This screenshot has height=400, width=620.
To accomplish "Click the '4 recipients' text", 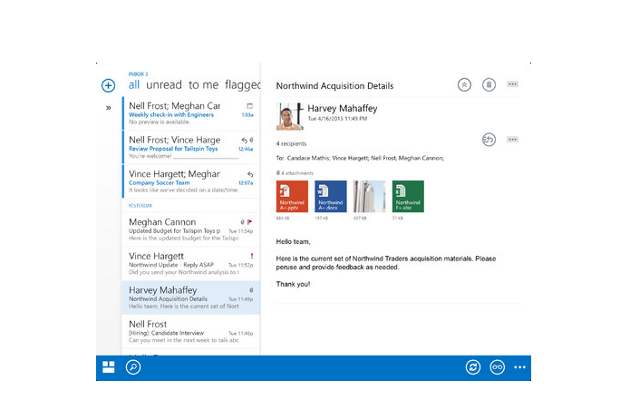I will click(x=291, y=143).
